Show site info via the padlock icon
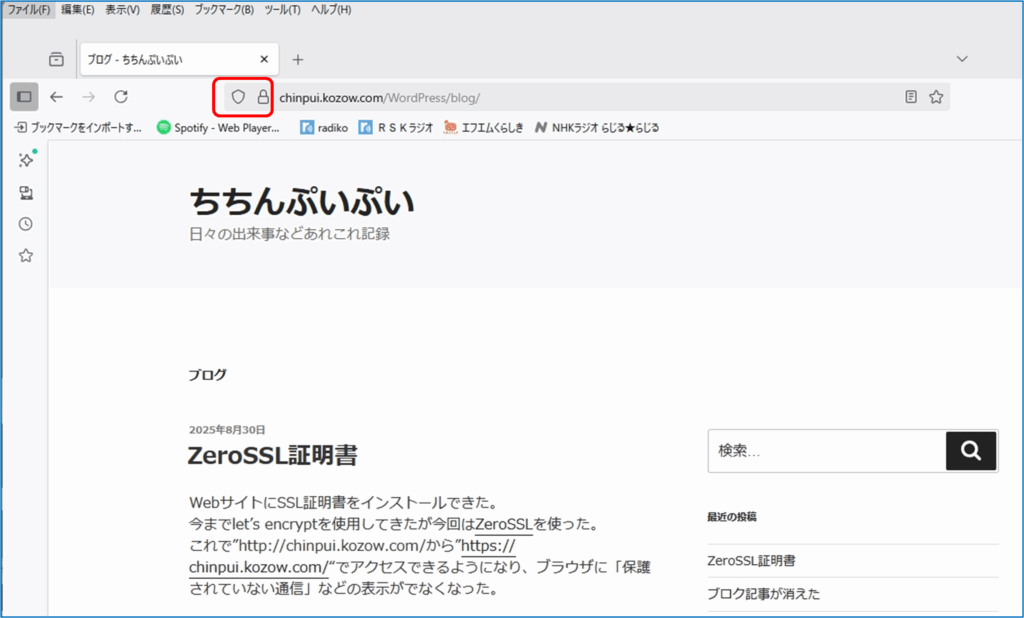 tap(262, 97)
